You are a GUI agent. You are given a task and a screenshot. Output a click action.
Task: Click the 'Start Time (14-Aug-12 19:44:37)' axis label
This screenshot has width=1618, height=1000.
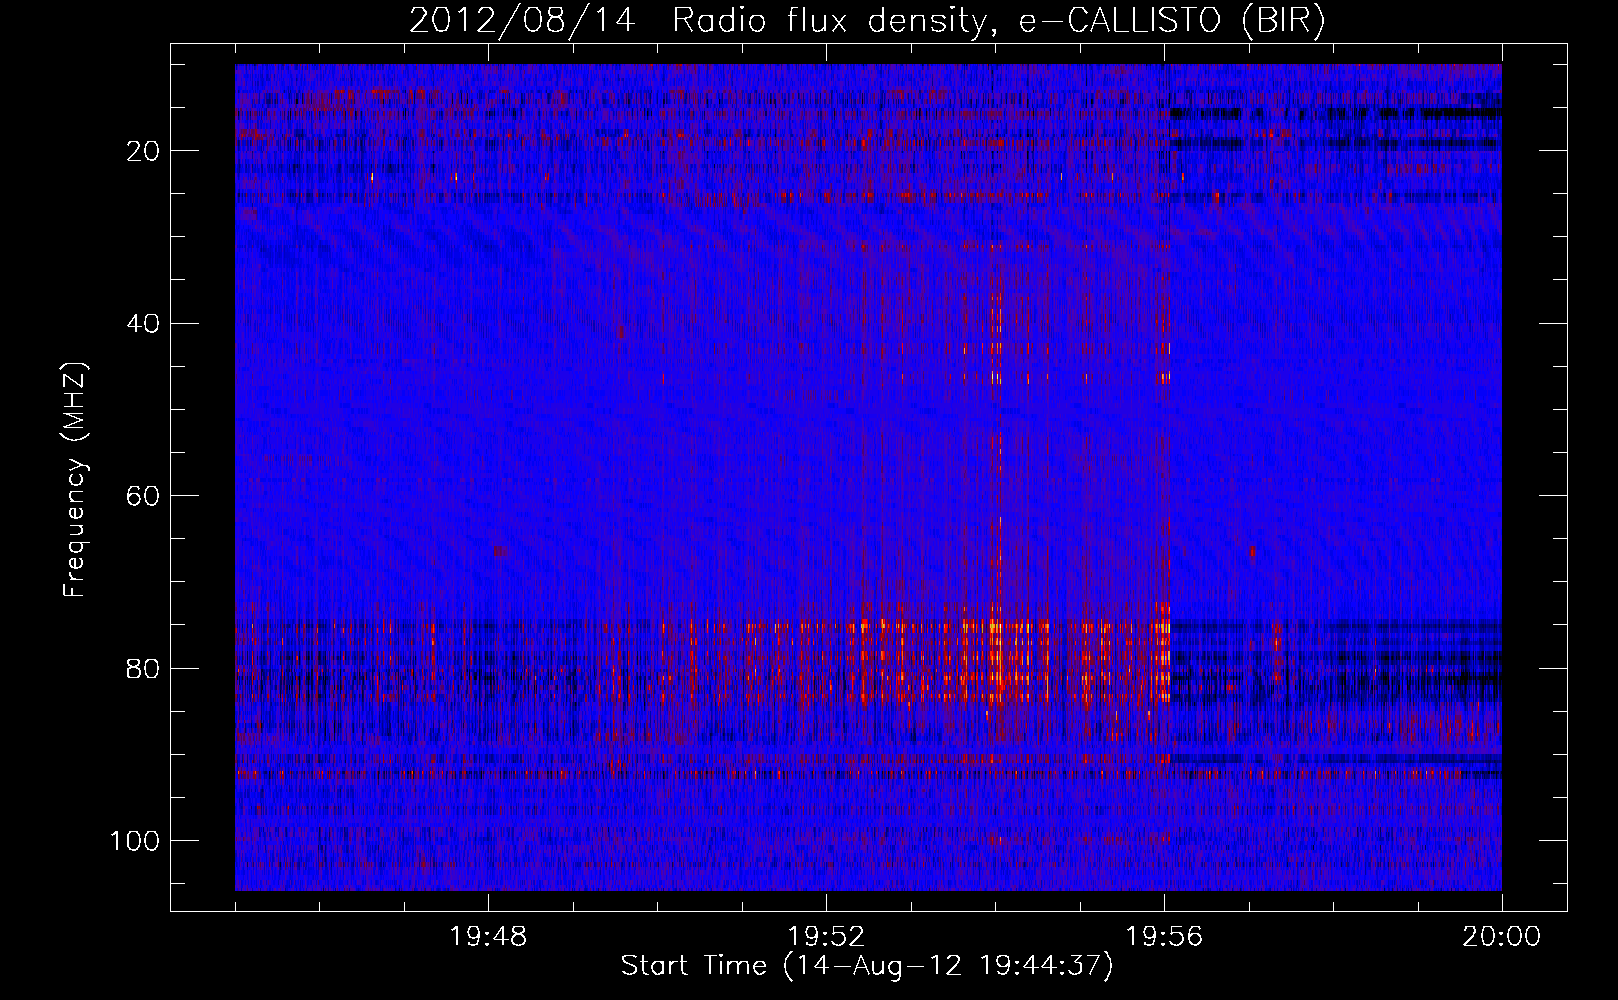[x=867, y=966]
